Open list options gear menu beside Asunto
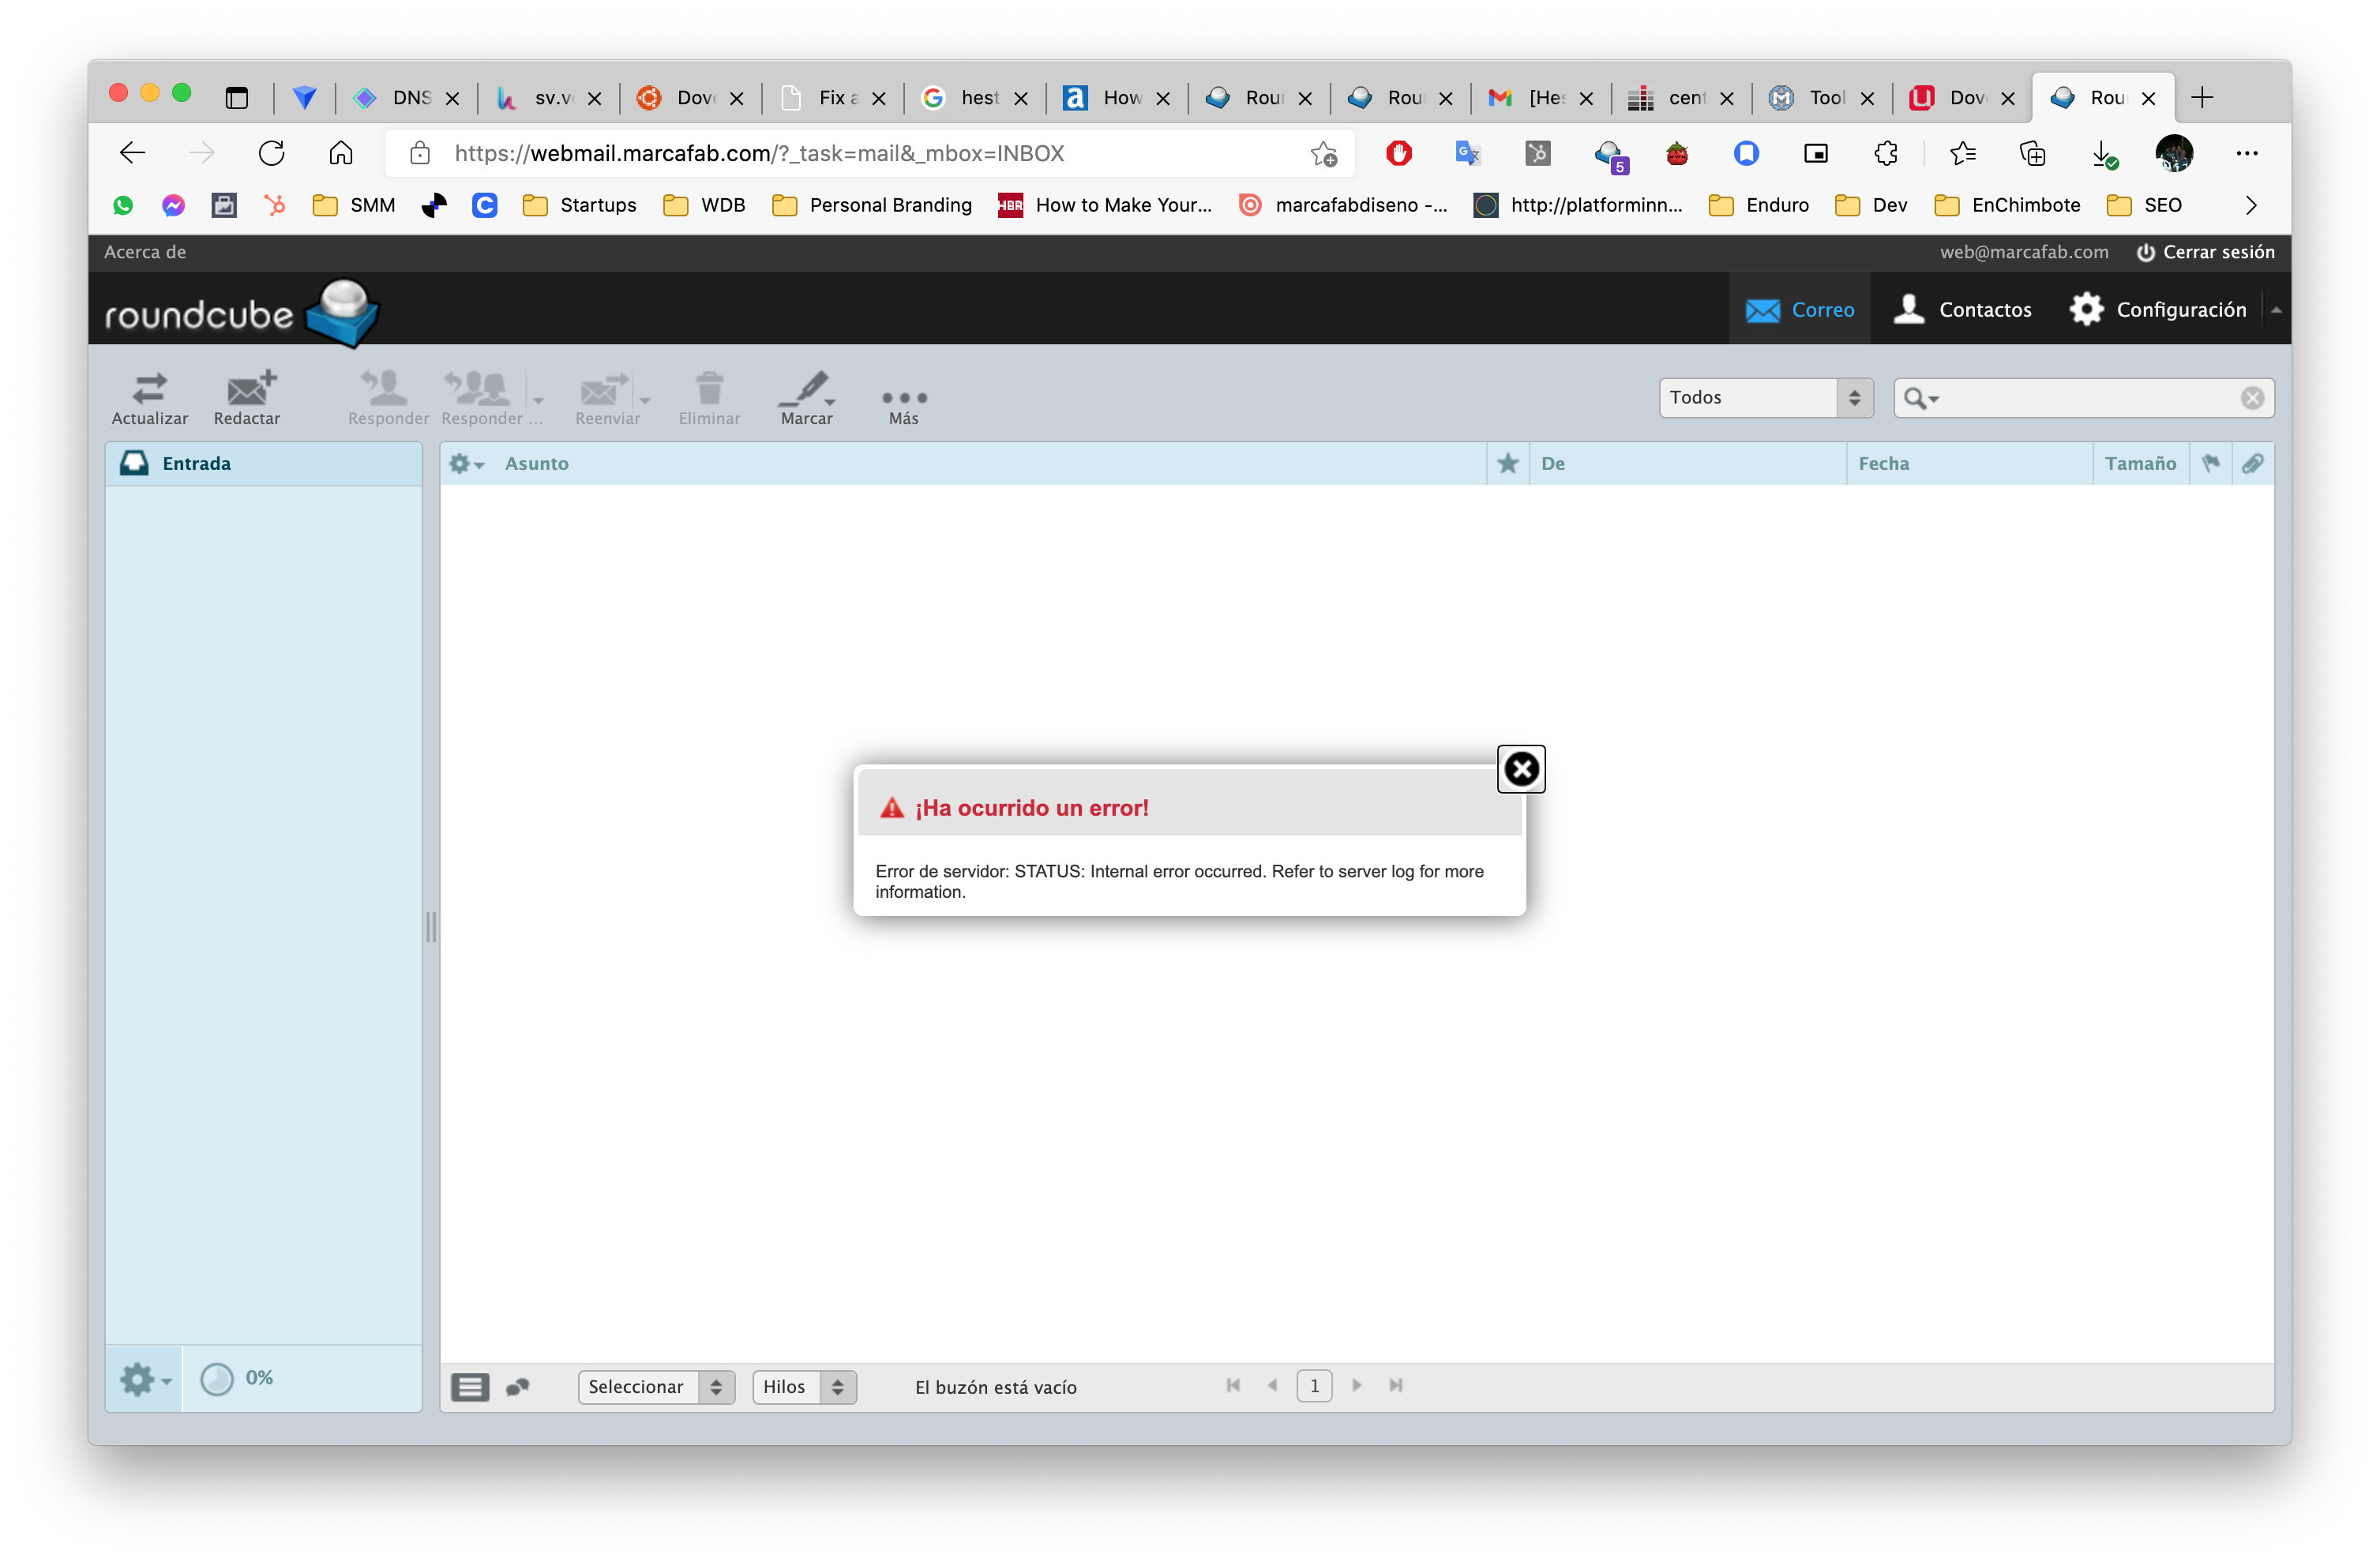Viewport: 2380px width, 1562px height. [466, 463]
